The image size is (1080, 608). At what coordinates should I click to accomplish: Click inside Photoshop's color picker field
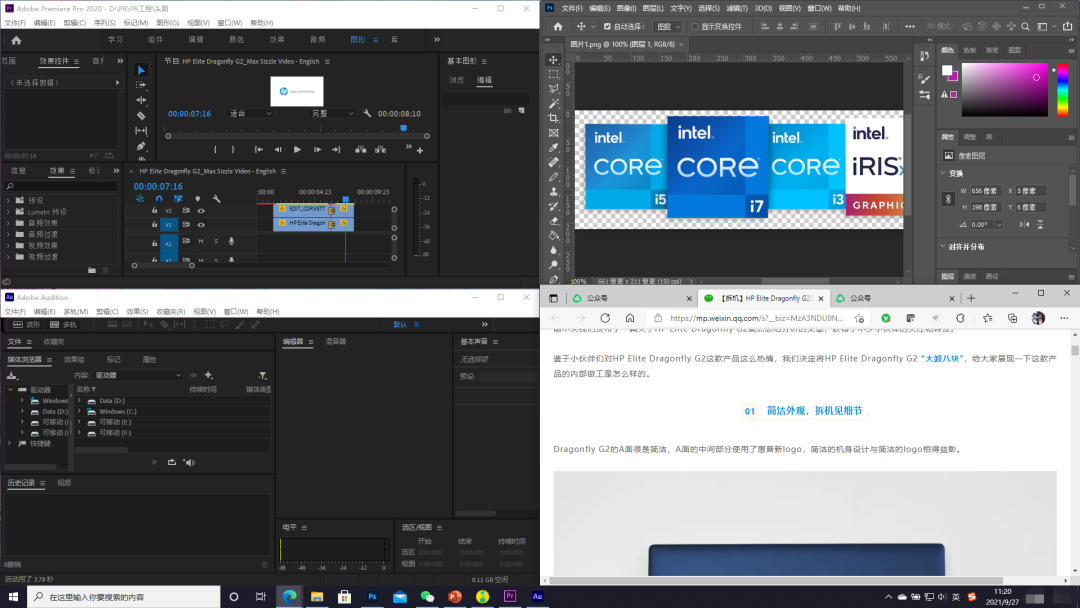(x=1005, y=90)
